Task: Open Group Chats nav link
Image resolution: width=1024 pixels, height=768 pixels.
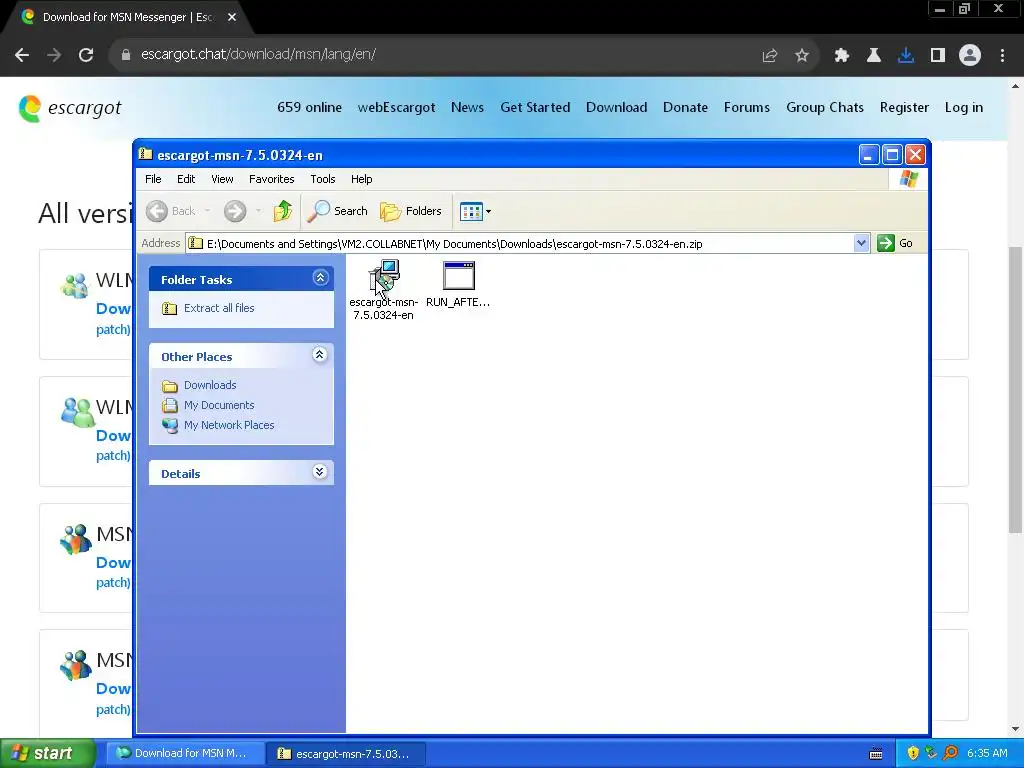Action: pyautogui.click(x=825, y=108)
